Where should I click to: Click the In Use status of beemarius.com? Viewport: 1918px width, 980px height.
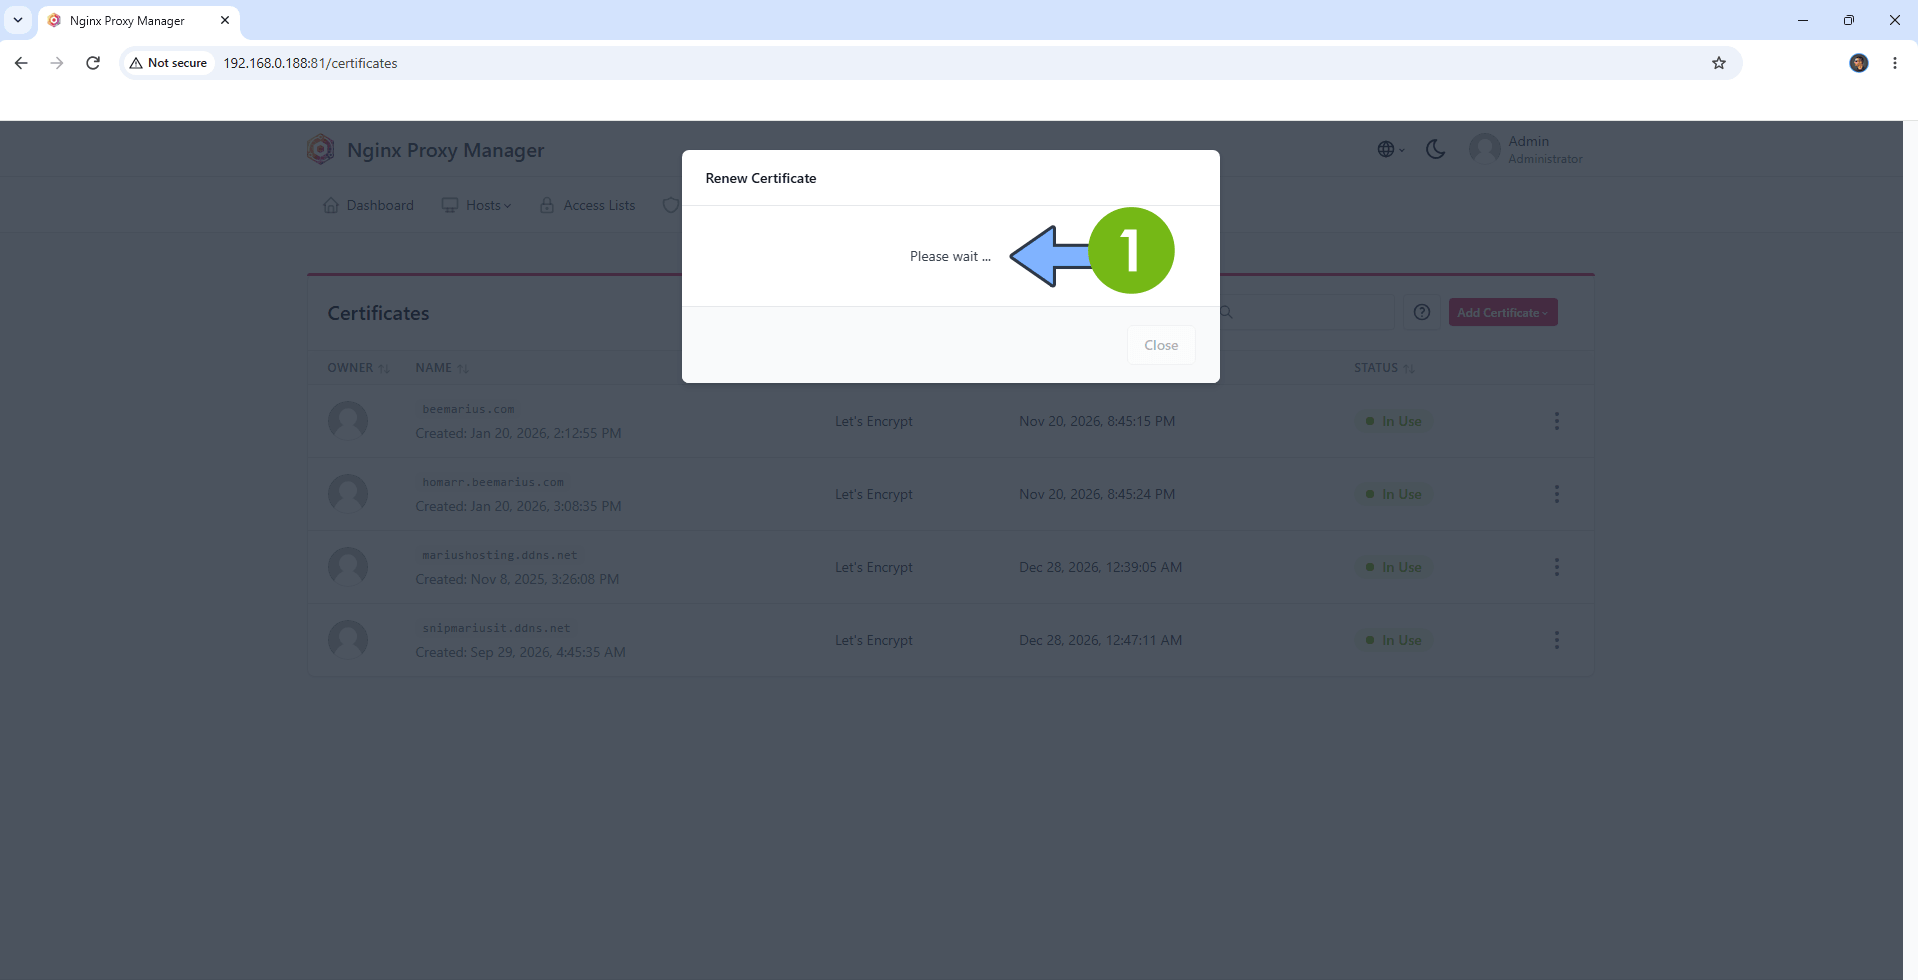tap(1393, 421)
